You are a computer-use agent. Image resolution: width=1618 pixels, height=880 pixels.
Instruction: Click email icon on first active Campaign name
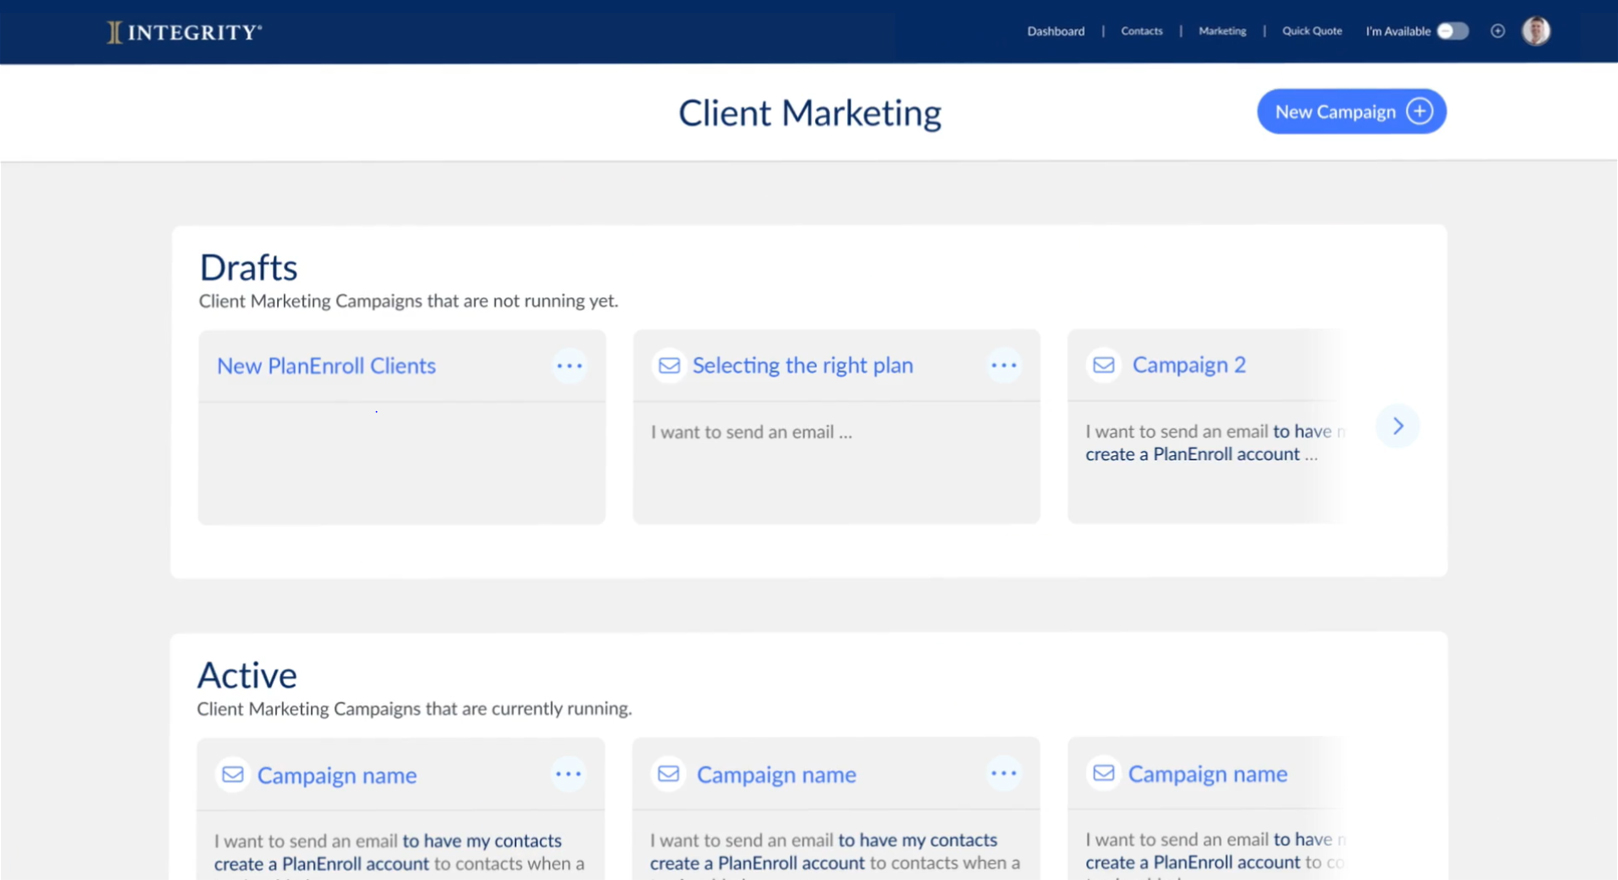tap(232, 774)
